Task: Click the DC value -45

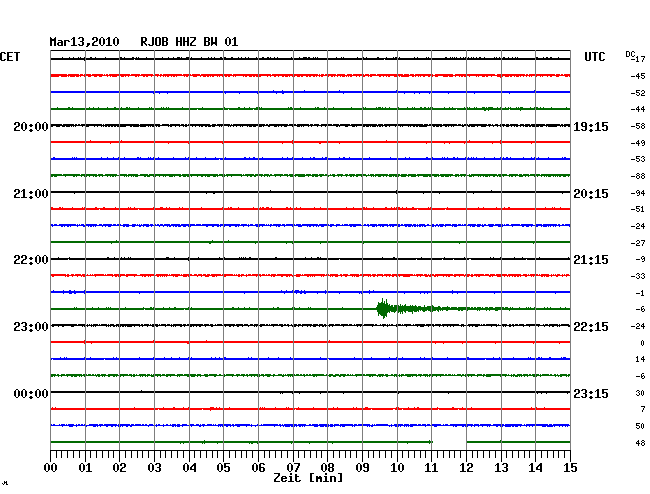Action: 638,76
